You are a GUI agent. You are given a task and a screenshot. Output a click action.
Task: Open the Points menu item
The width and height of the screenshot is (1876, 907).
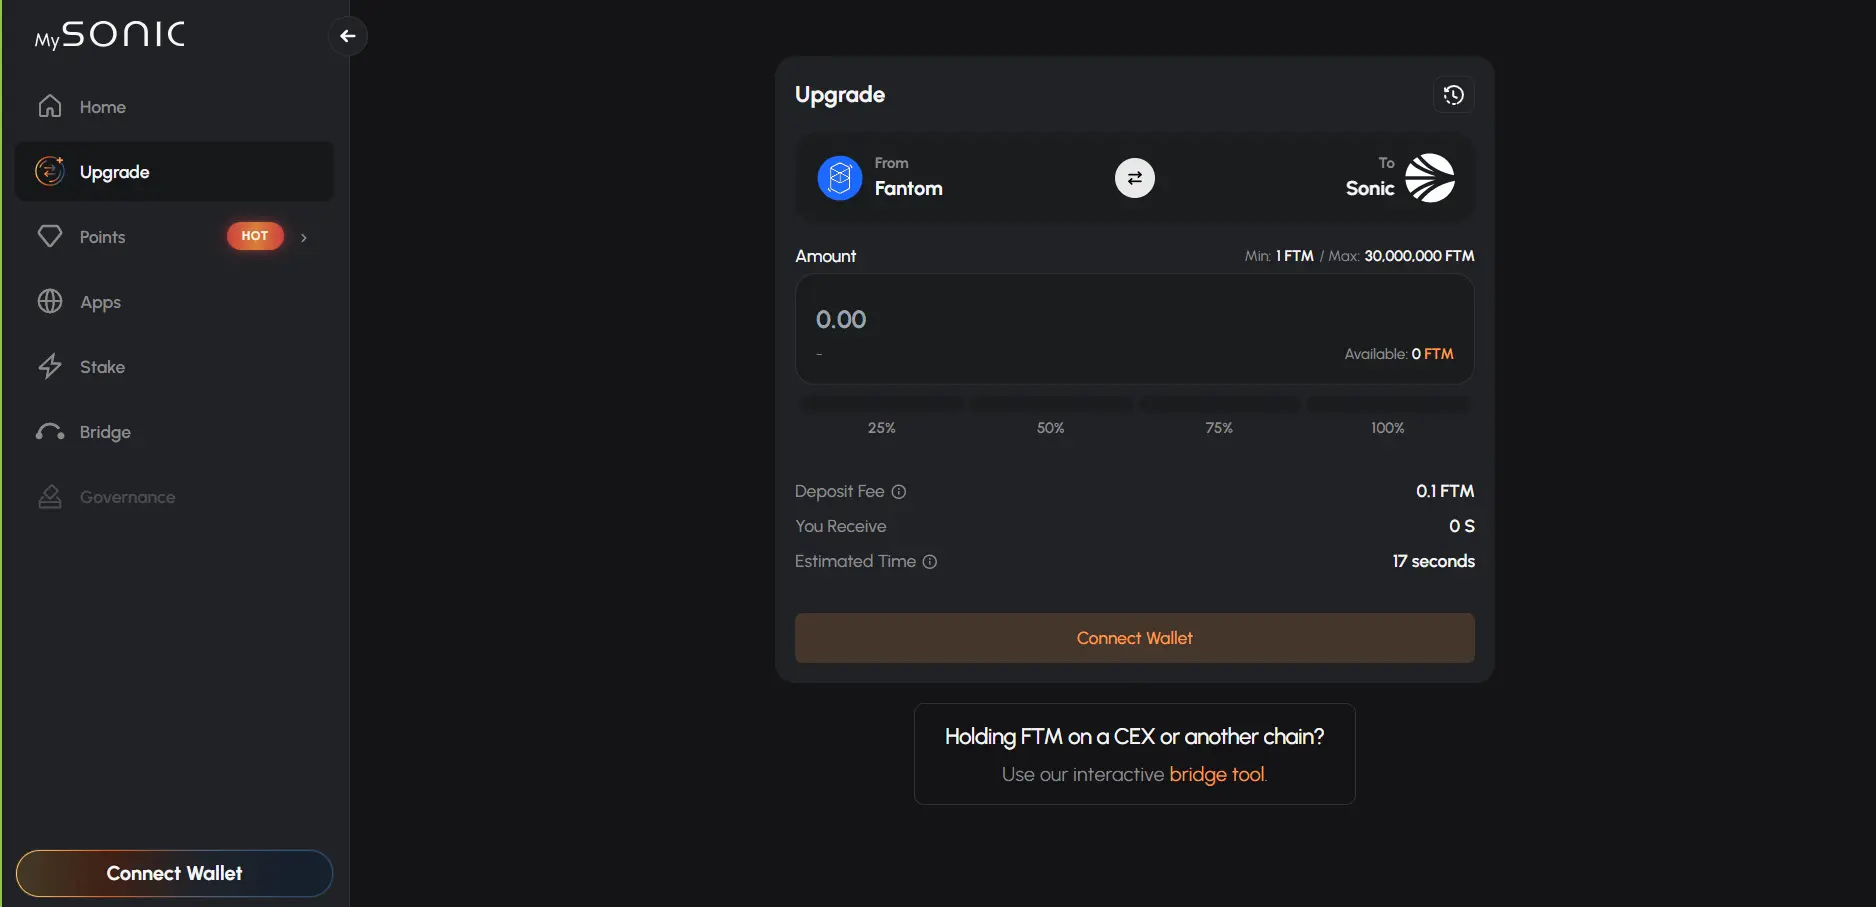[x=175, y=237]
